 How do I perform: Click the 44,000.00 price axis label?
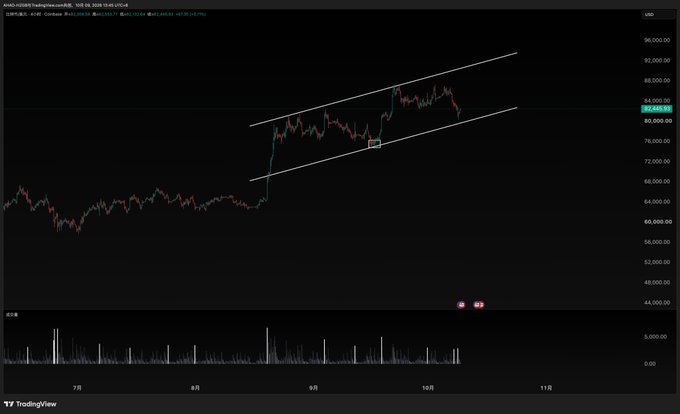[657, 303]
